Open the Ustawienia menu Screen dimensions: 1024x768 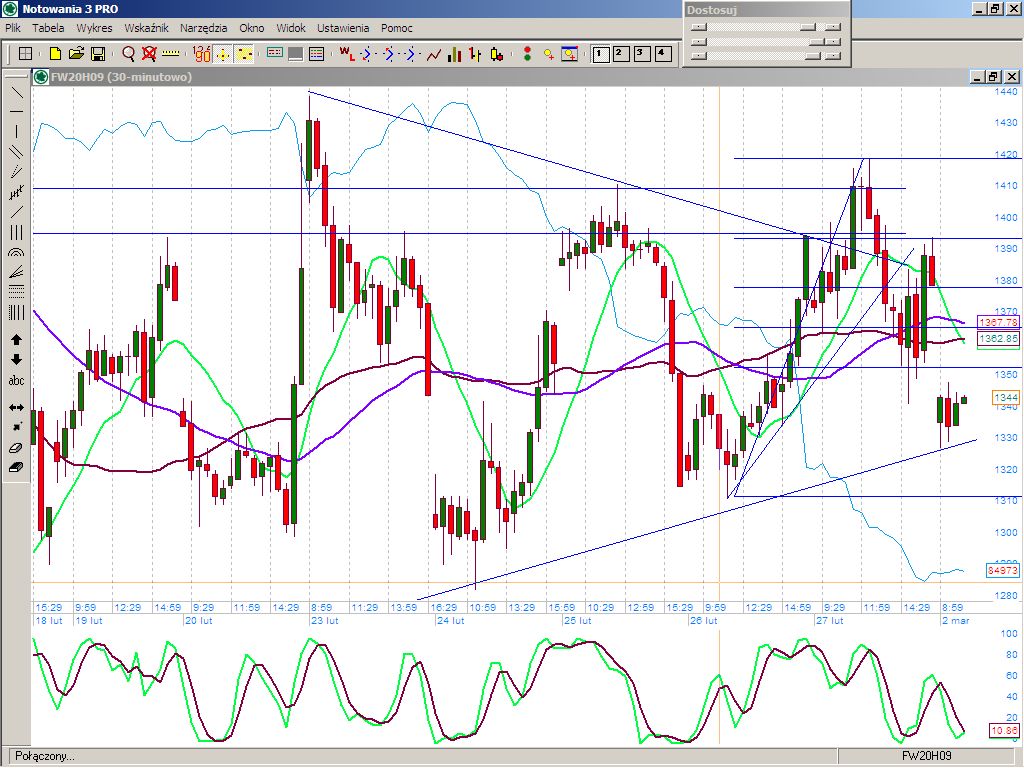(343, 28)
